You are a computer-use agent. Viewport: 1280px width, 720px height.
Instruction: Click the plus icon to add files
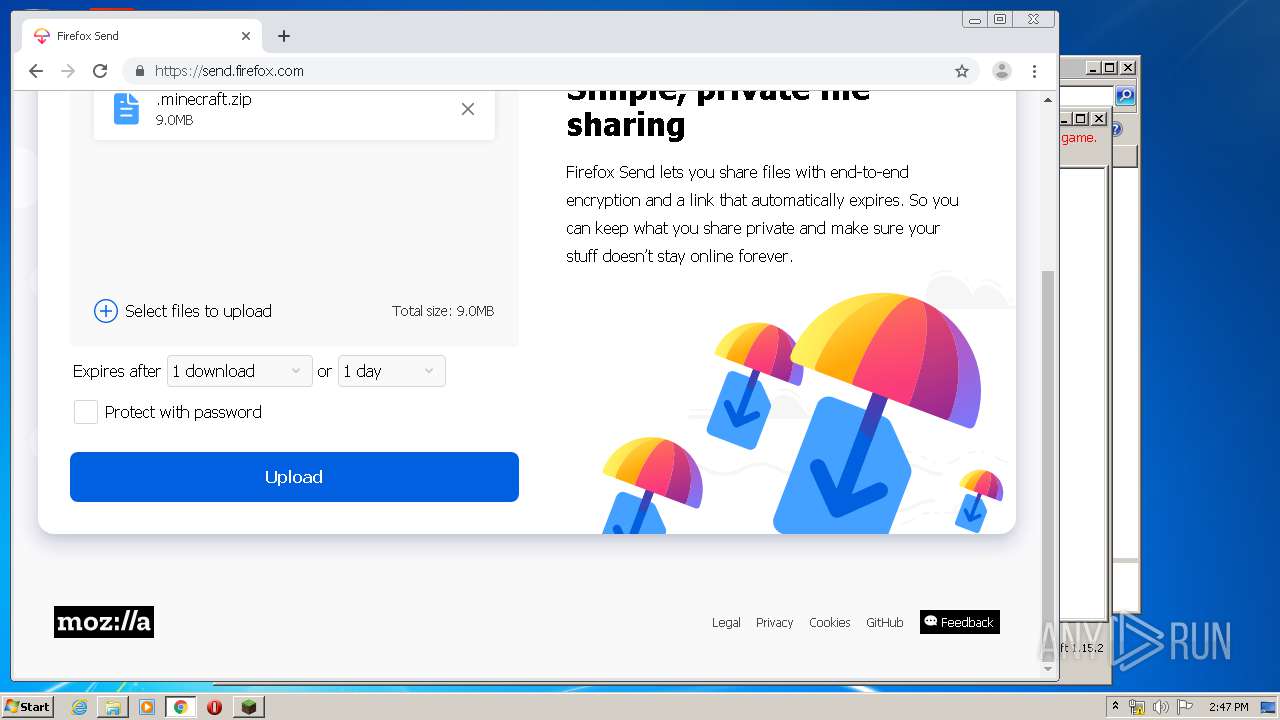click(105, 311)
